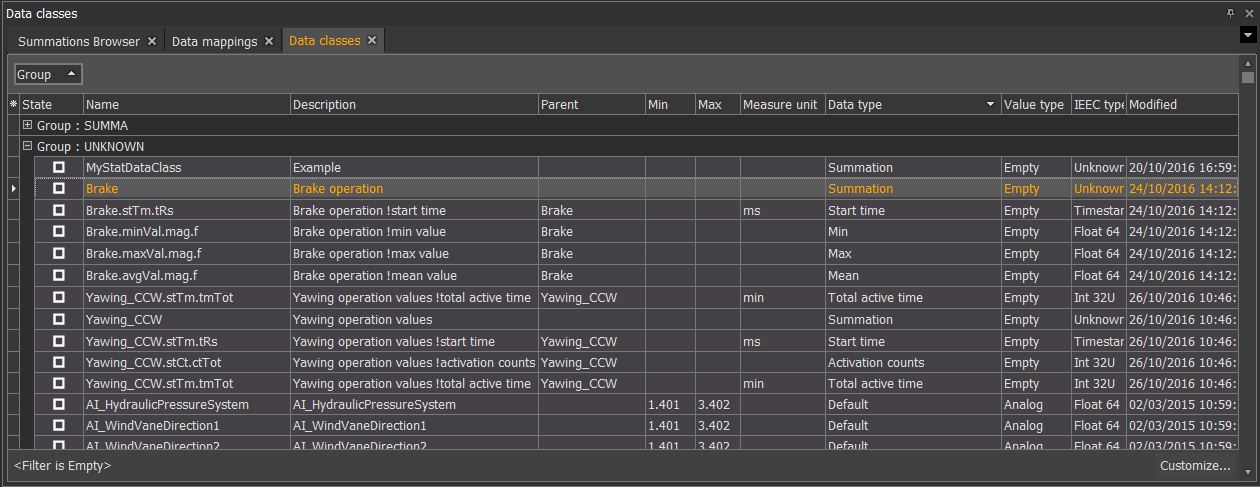
Task: Select 'Brake operation !start time' cell
Action: point(414,210)
